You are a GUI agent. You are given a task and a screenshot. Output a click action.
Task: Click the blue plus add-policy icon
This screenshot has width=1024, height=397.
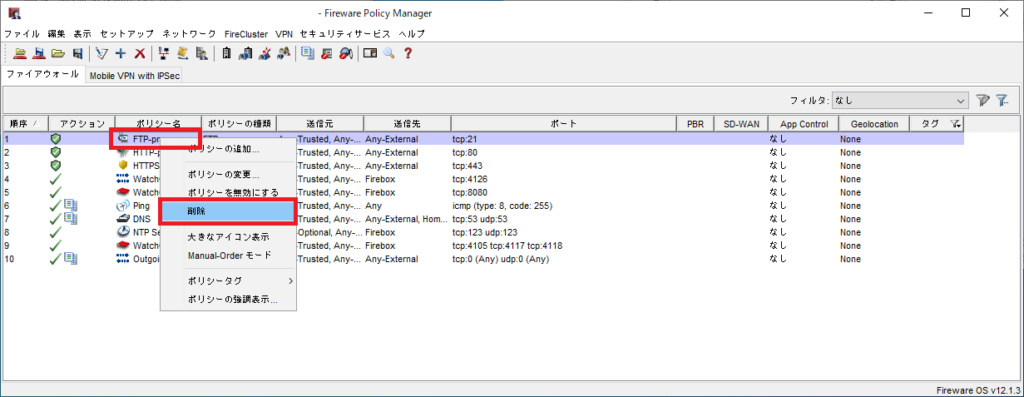(x=120, y=54)
